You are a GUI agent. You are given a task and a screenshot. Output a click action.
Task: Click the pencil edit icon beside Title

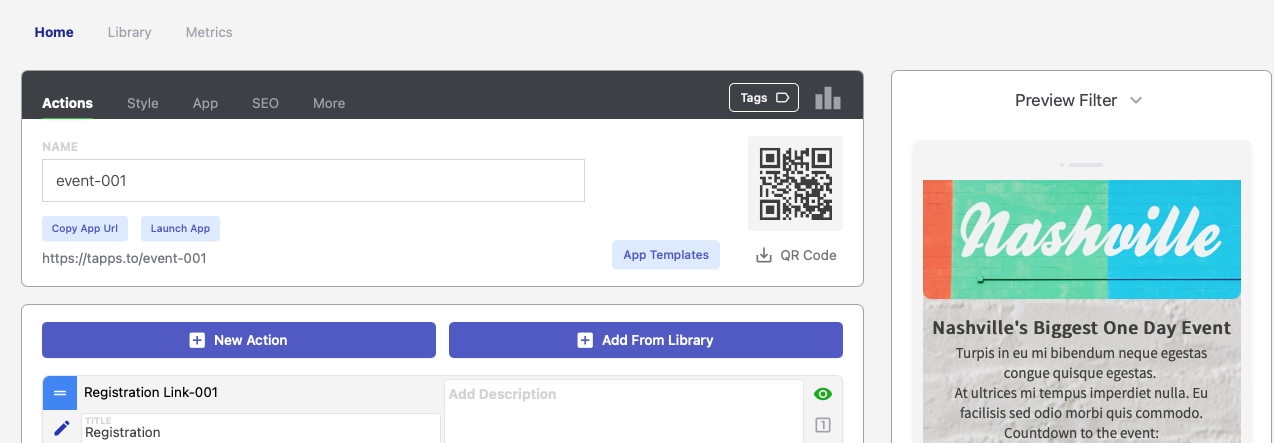click(x=62, y=428)
